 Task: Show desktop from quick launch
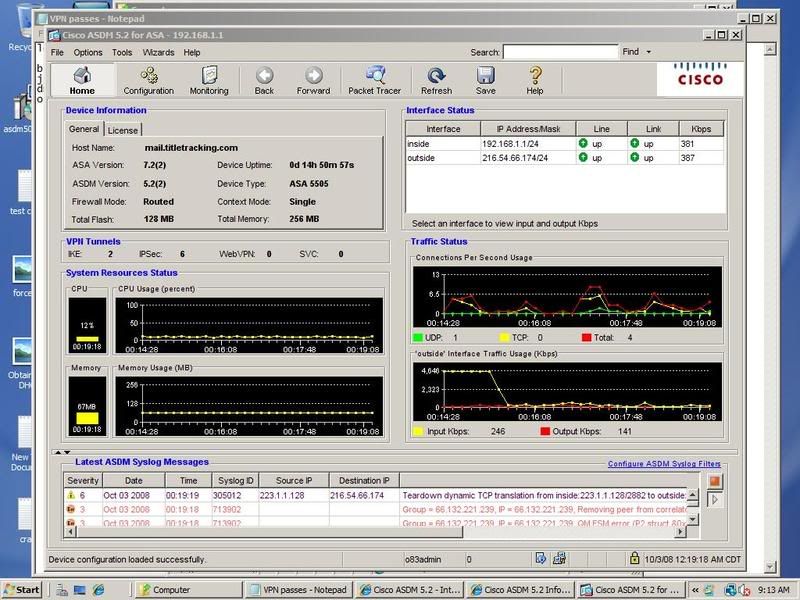click(x=80, y=590)
